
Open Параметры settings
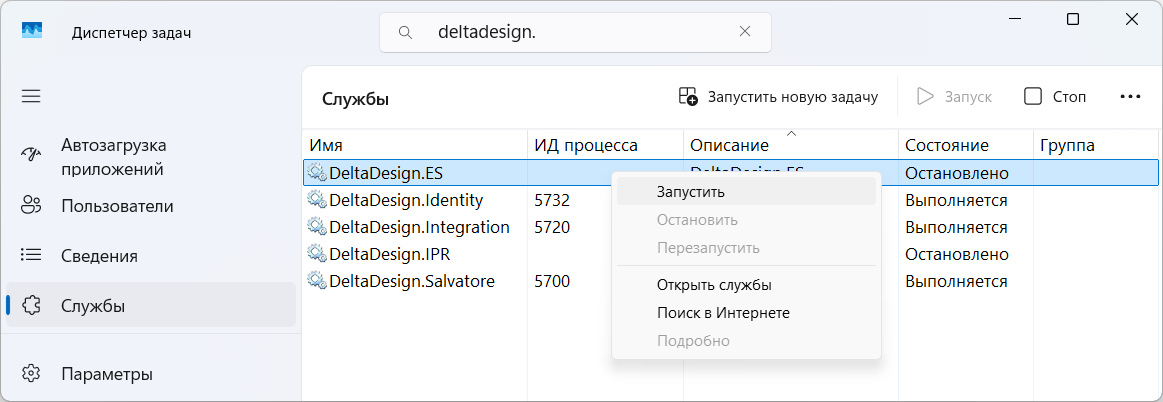tap(151, 373)
